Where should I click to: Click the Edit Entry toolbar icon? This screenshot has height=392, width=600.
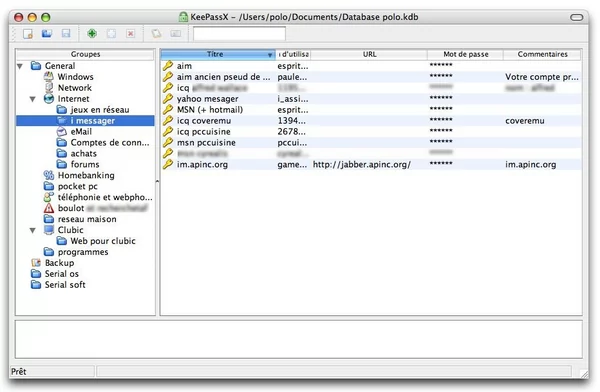(111, 34)
